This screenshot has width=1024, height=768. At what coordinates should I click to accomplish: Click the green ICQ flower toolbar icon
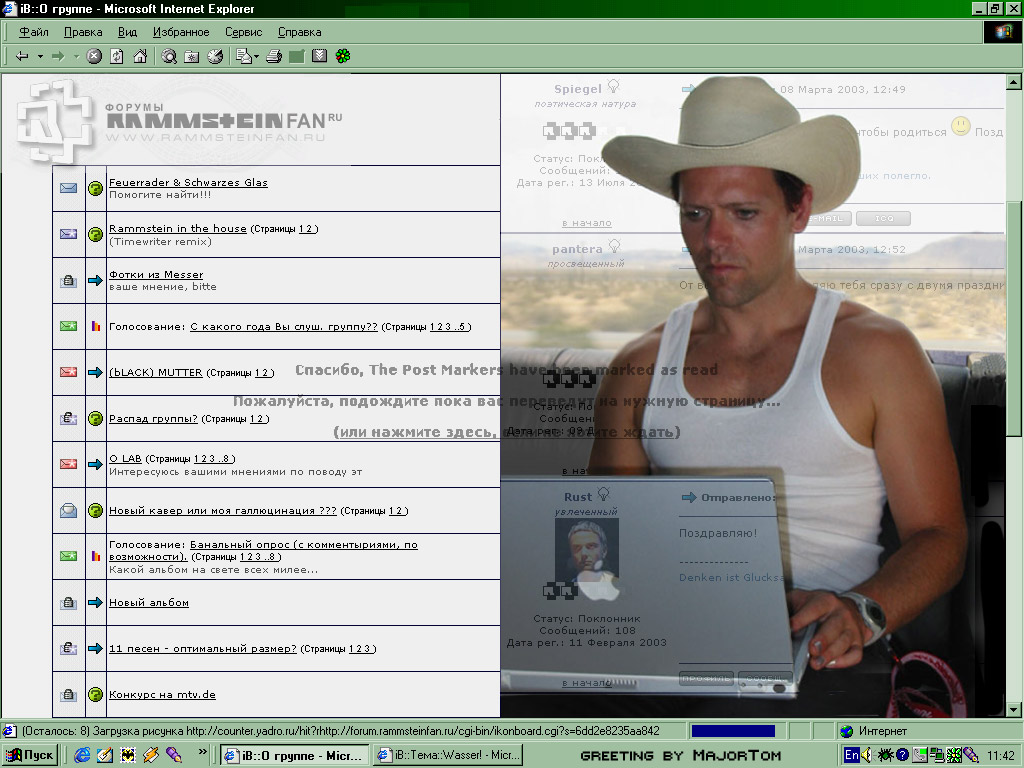(x=343, y=56)
